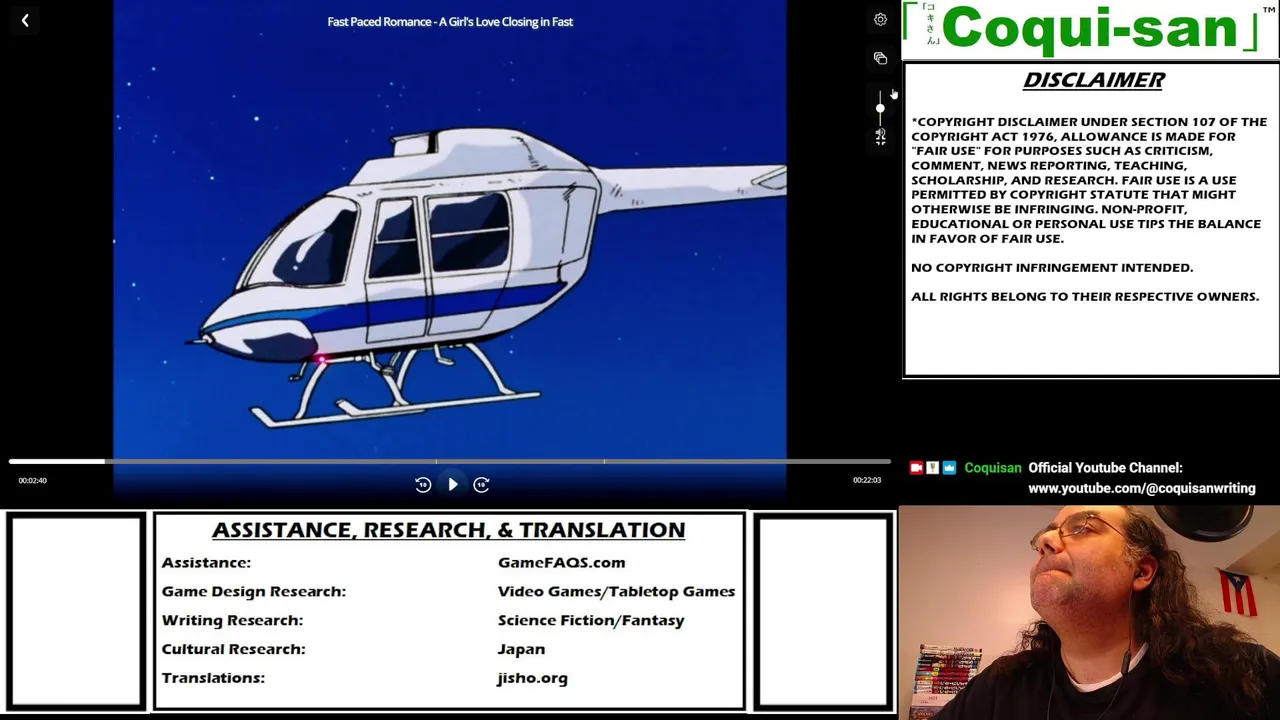Click the Translations: label
Screen dimensions: 1280x720
pos(213,678)
